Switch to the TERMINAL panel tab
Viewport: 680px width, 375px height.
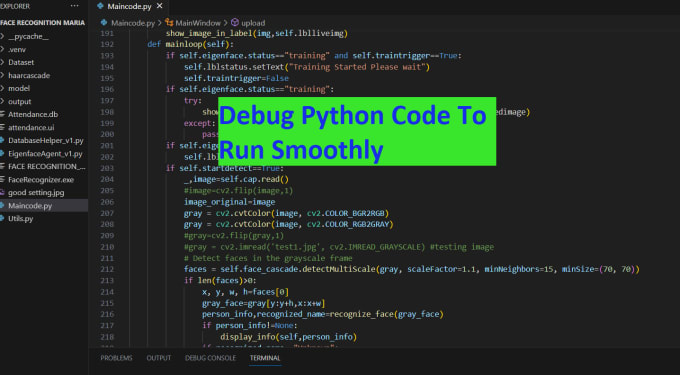coord(265,358)
